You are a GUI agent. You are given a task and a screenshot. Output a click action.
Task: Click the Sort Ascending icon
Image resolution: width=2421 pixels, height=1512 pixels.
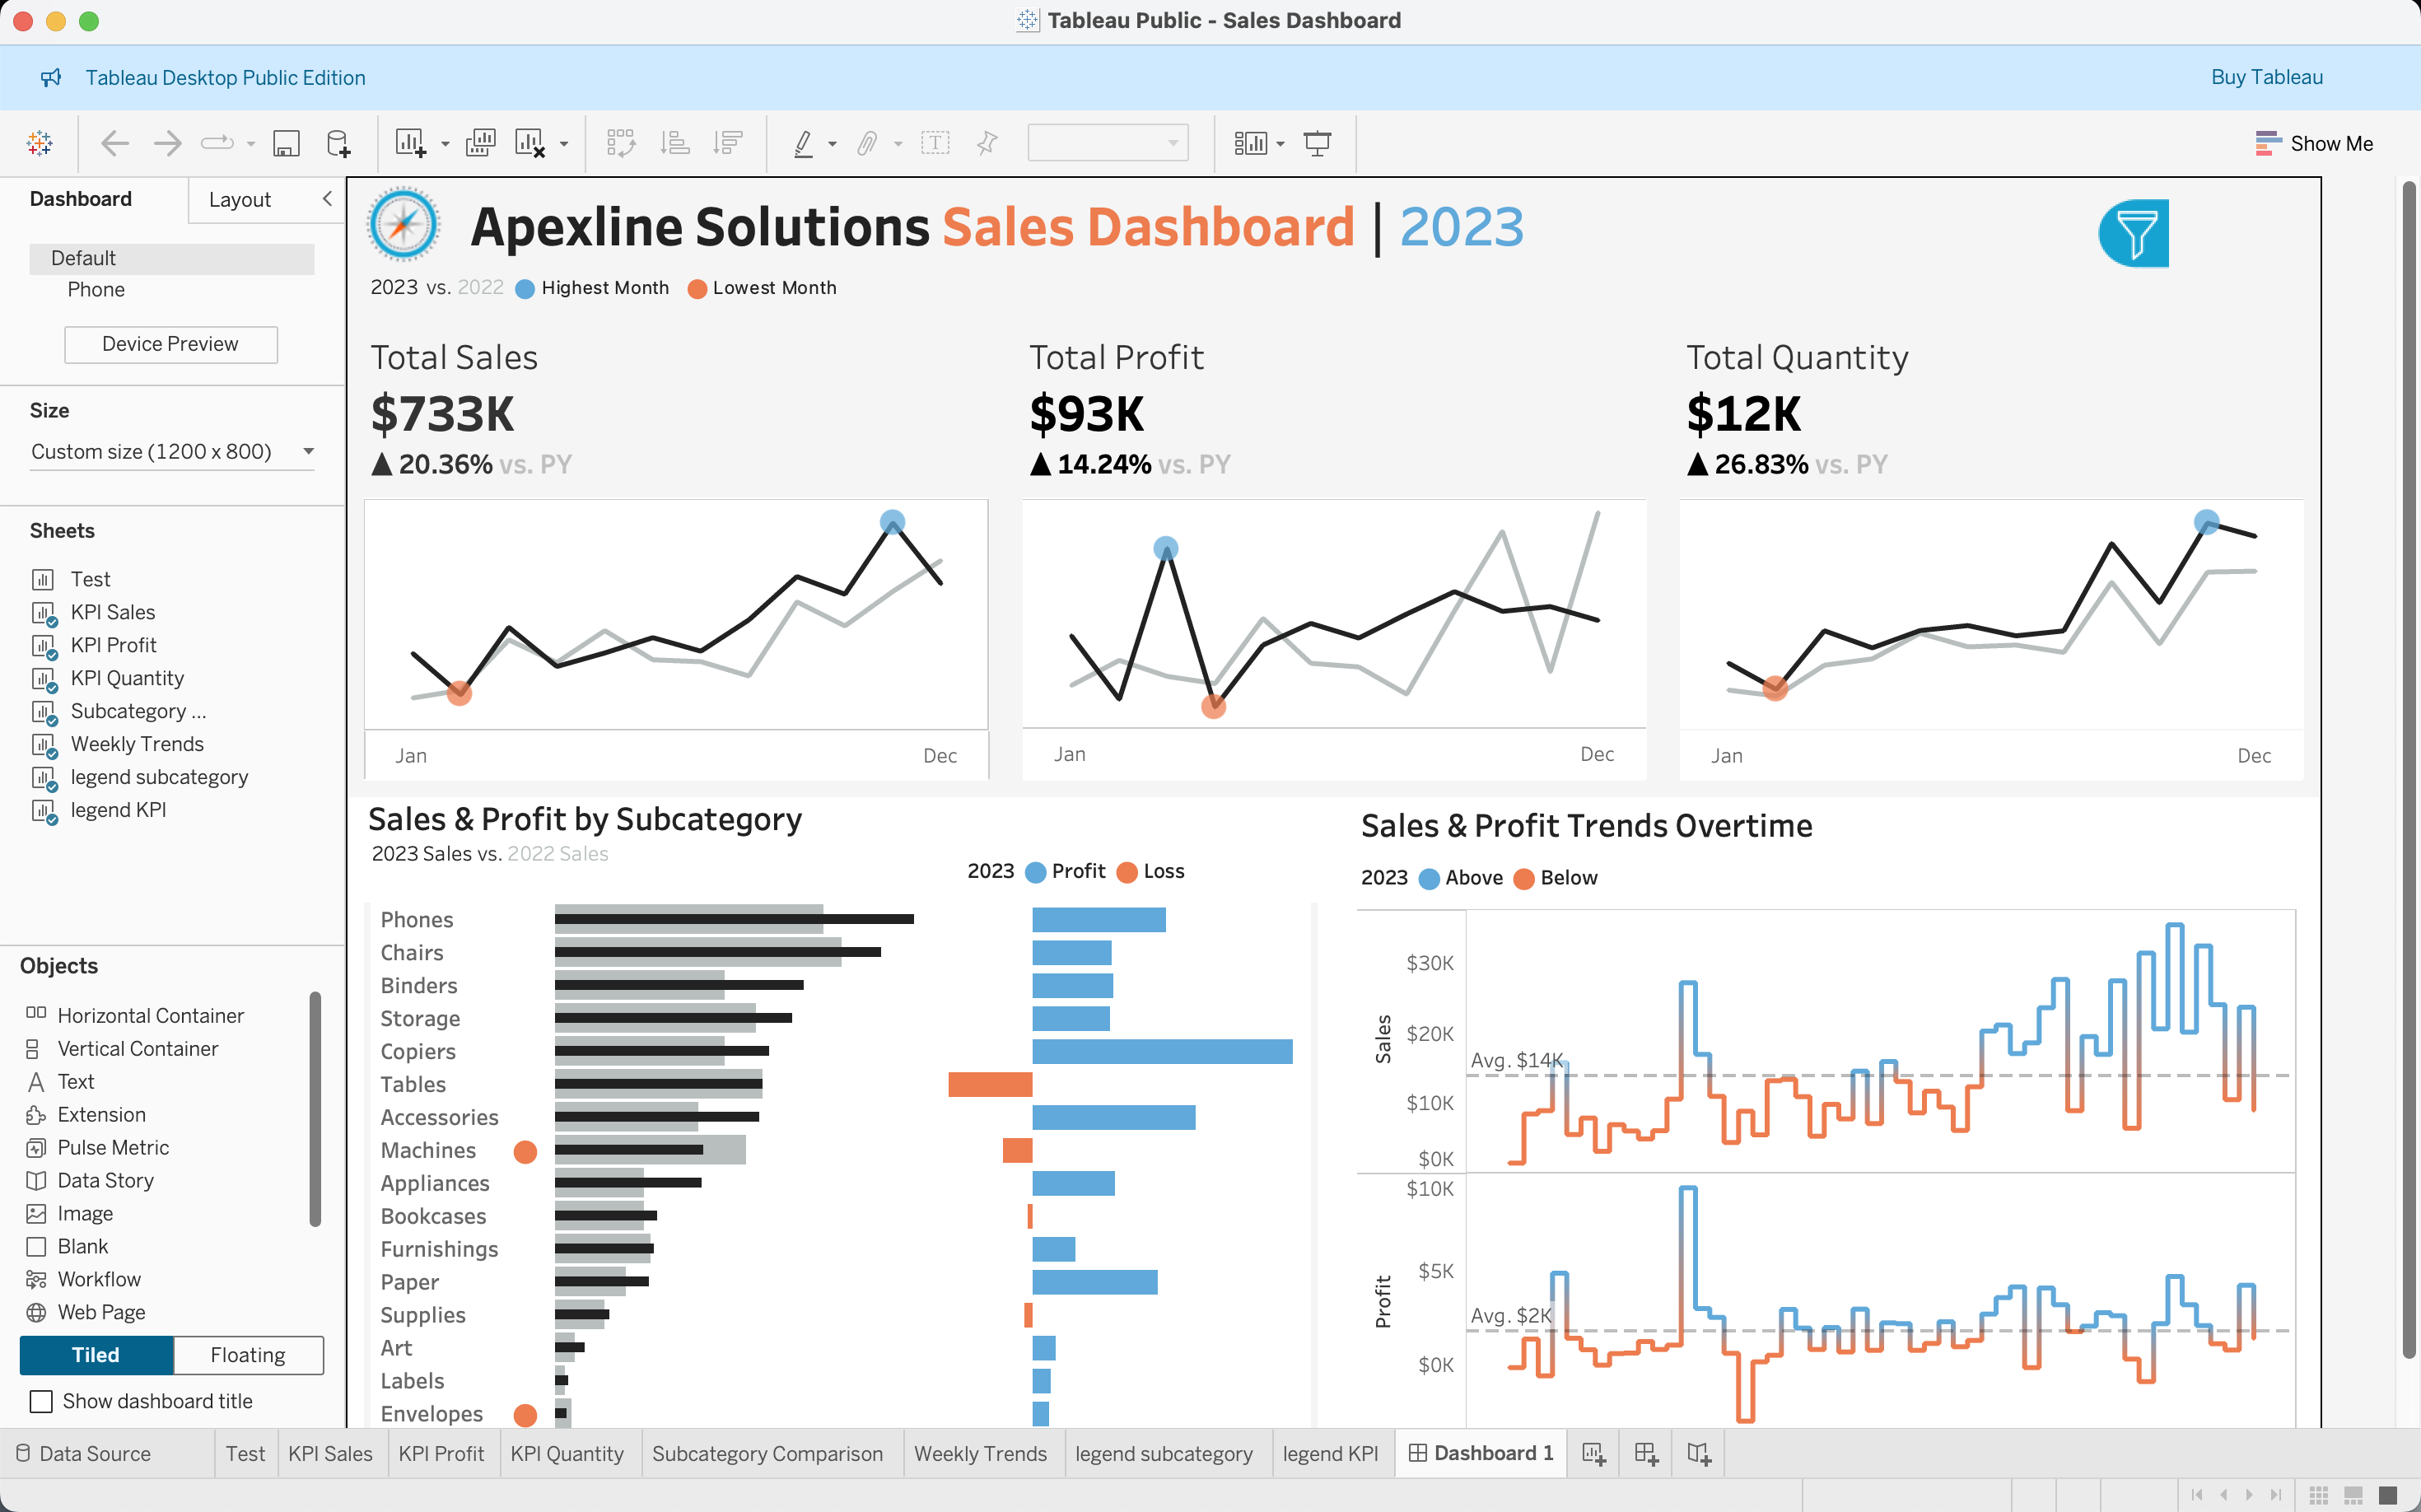675,143
